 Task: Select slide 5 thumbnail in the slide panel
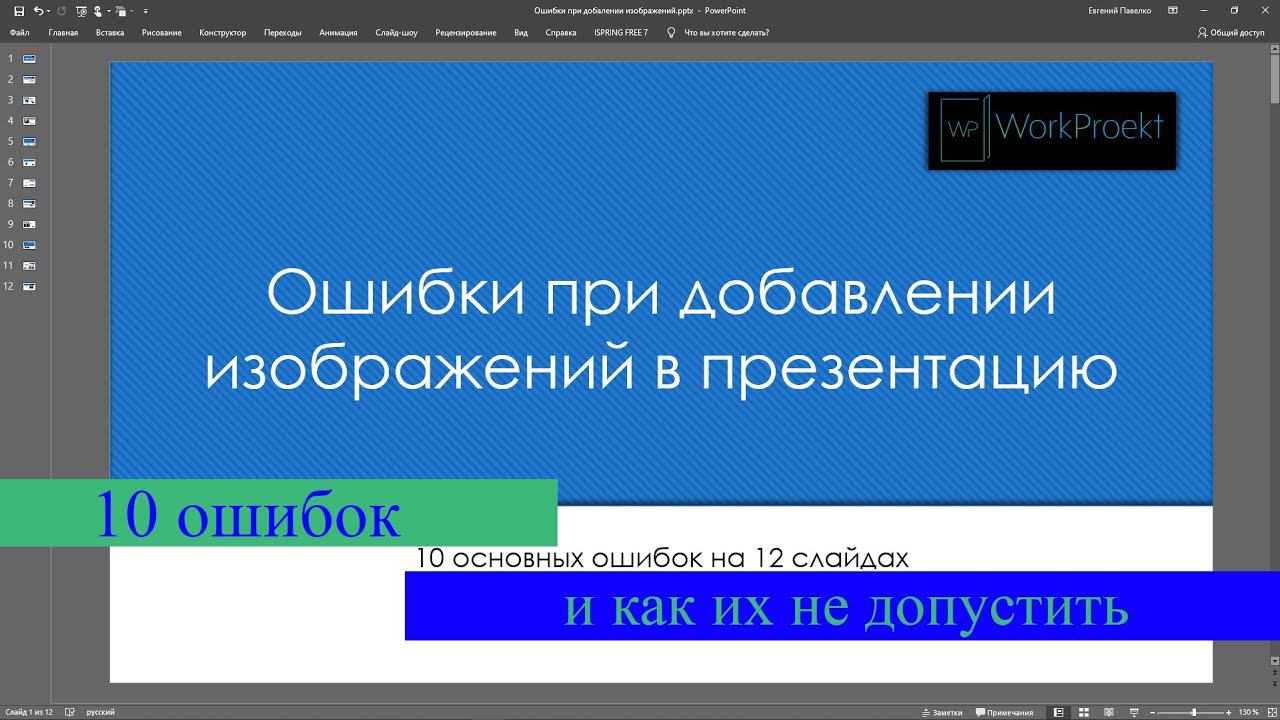pyautogui.click(x=29, y=141)
